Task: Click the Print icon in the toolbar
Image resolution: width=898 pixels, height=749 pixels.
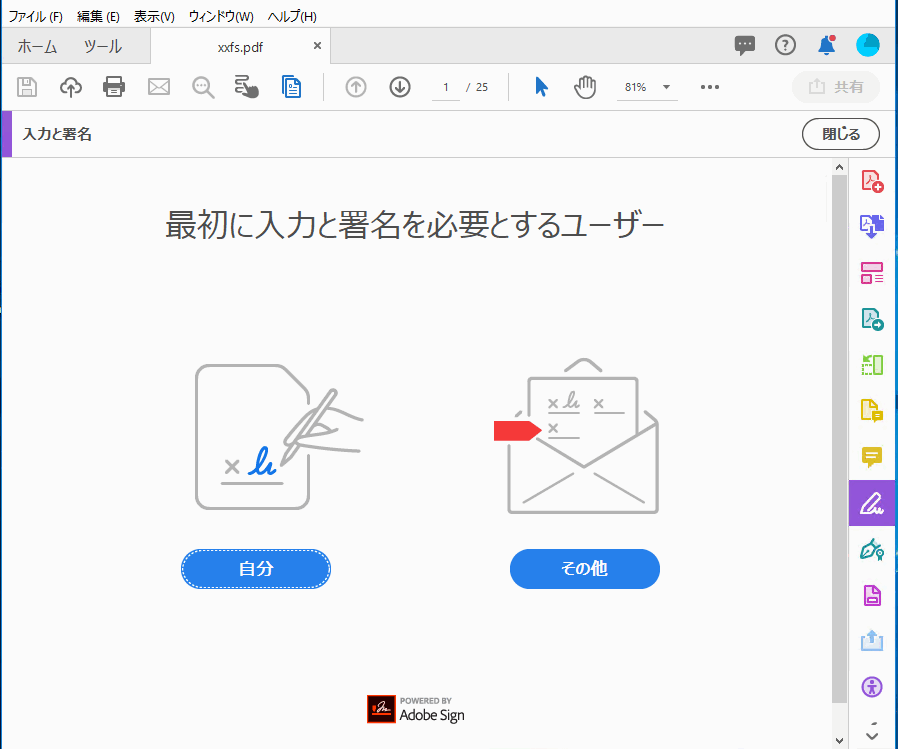Action: tap(114, 87)
